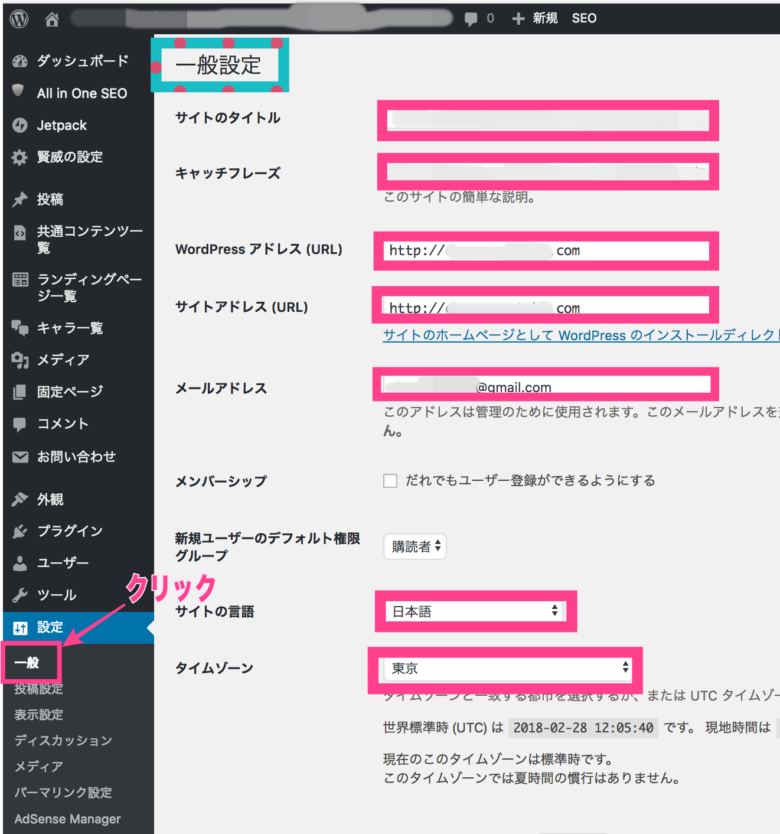Click the plug icon for プラグイン
The height and width of the screenshot is (834, 780).
point(20,531)
